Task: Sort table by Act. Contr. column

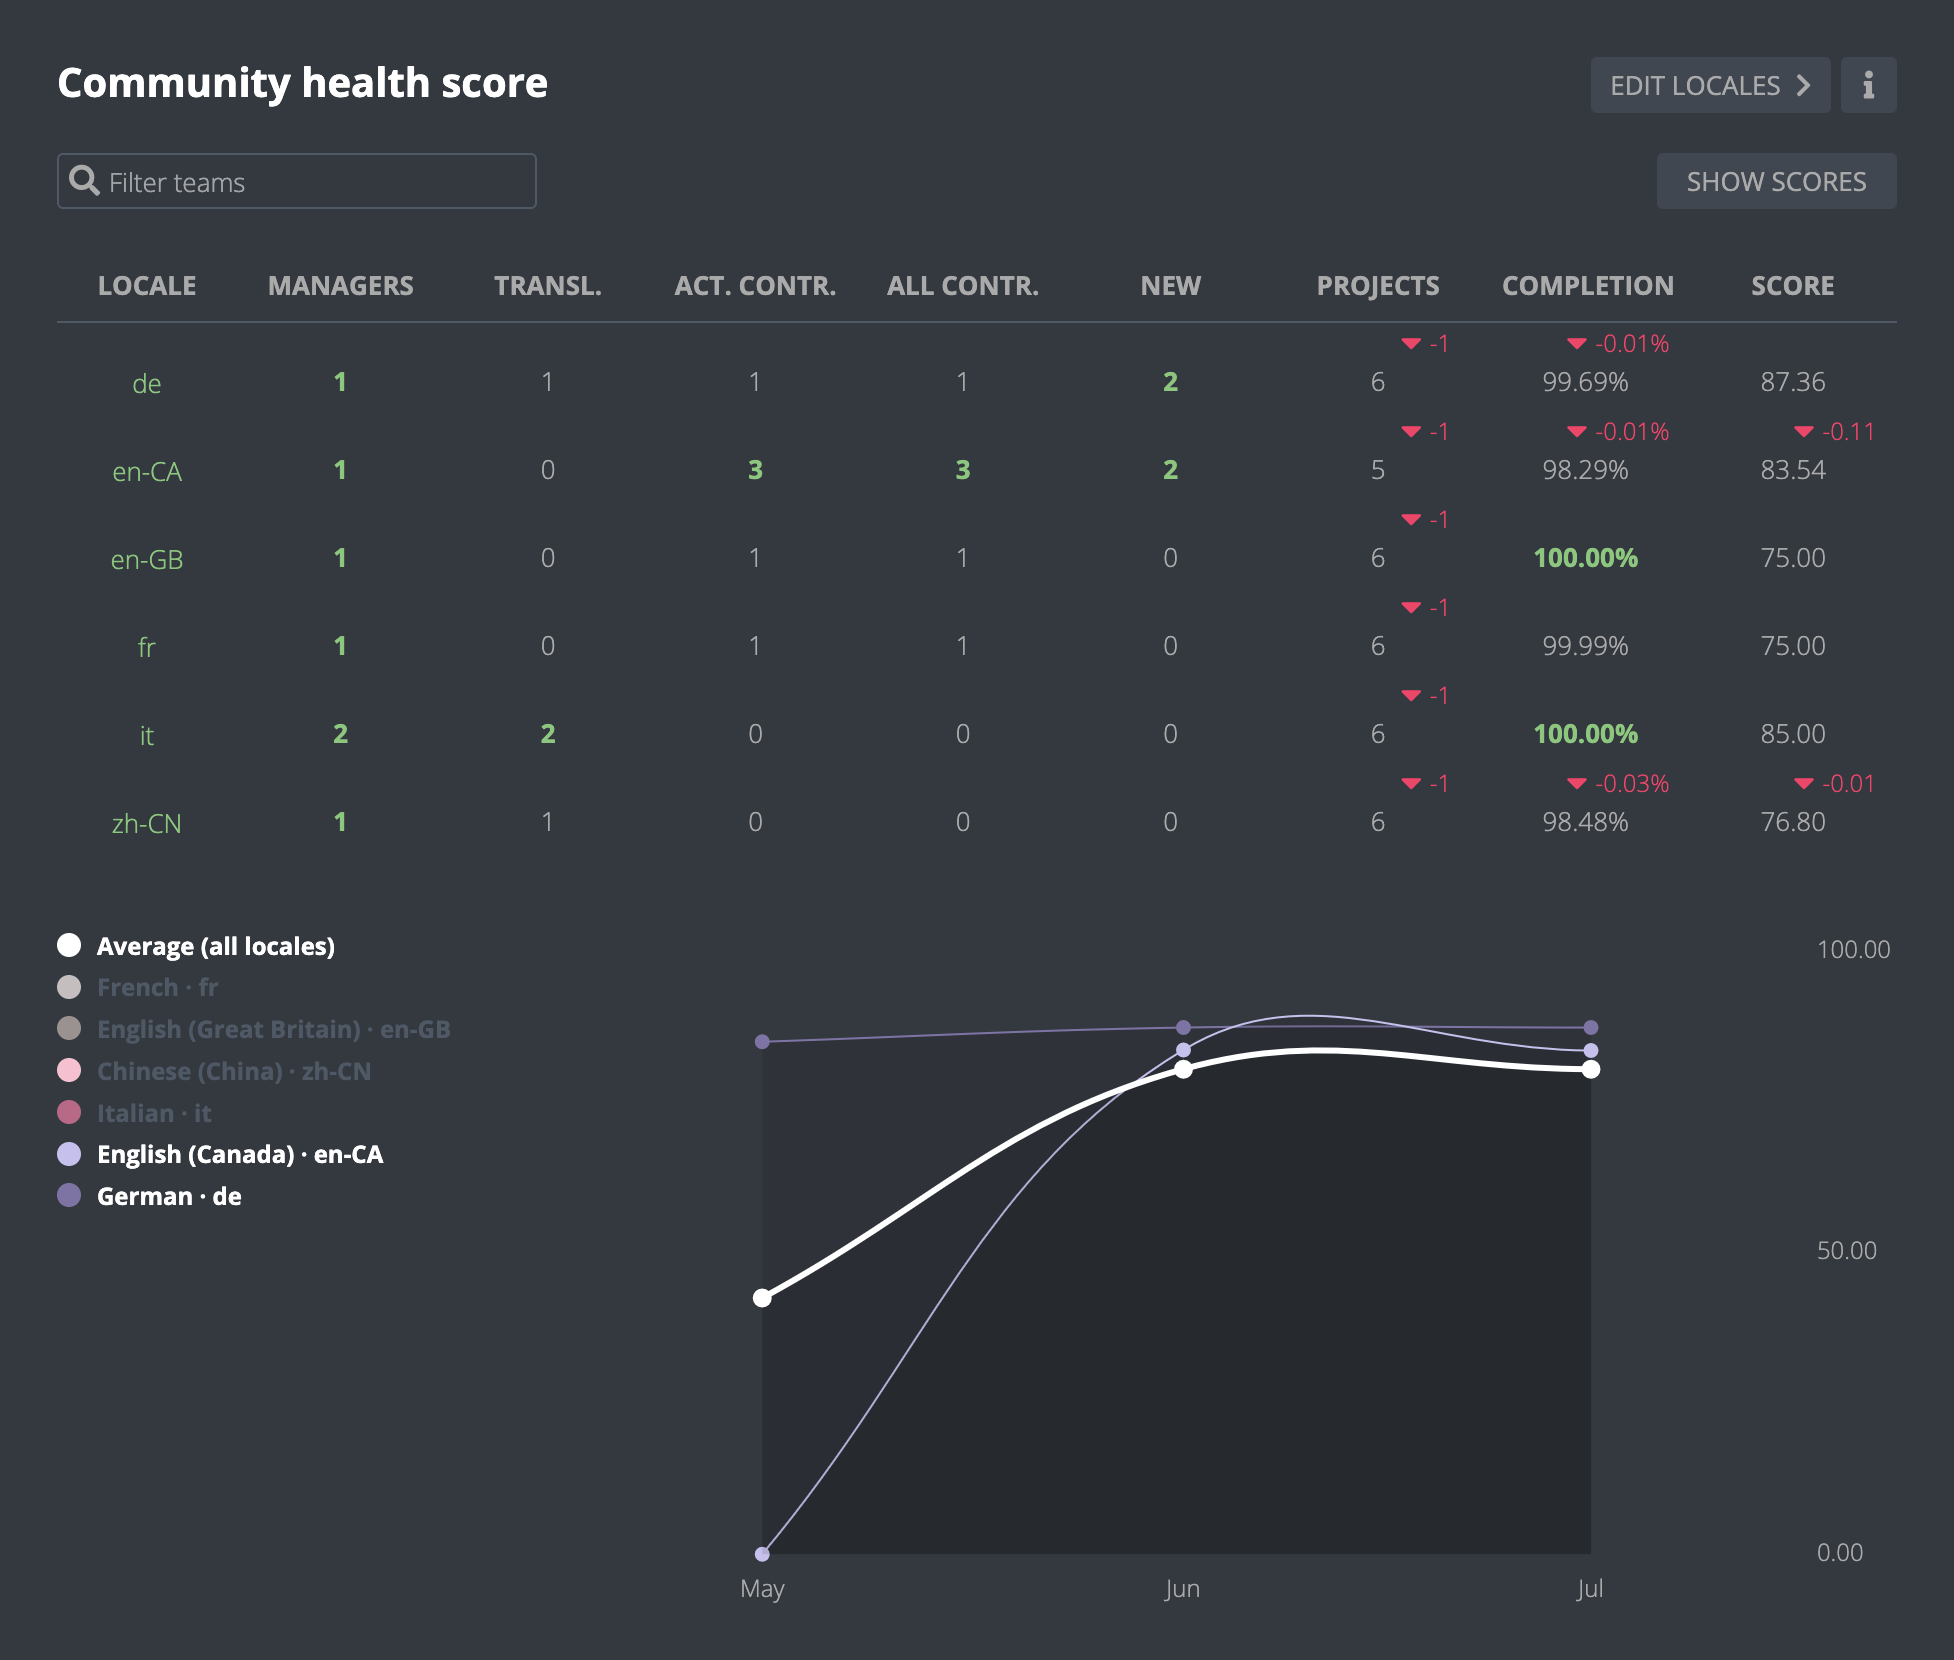Action: 755,286
